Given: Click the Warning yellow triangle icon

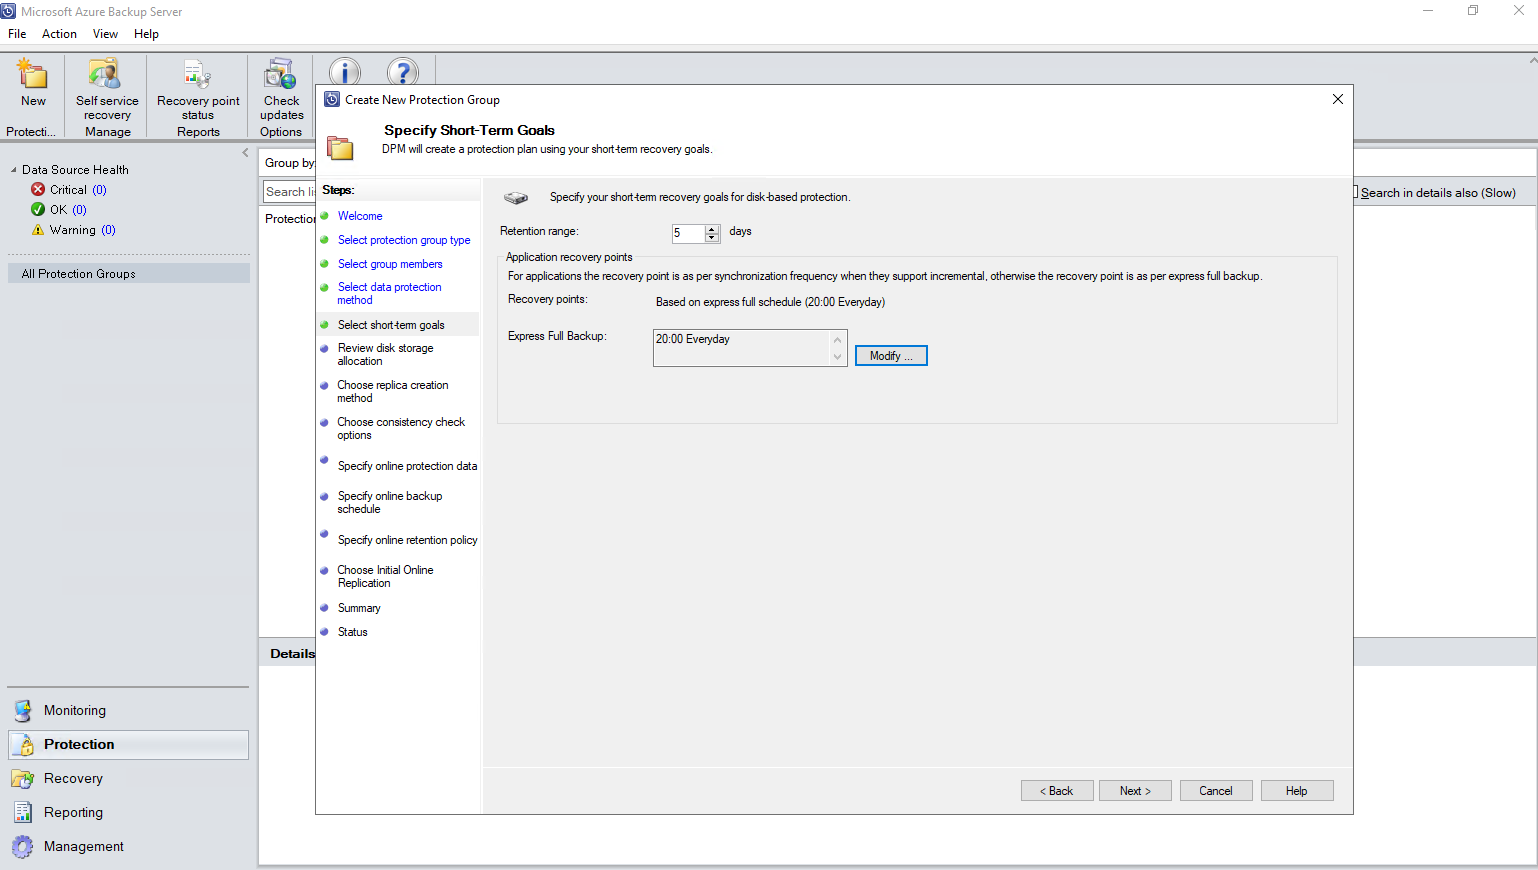Looking at the screenshot, I should point(38,229).
